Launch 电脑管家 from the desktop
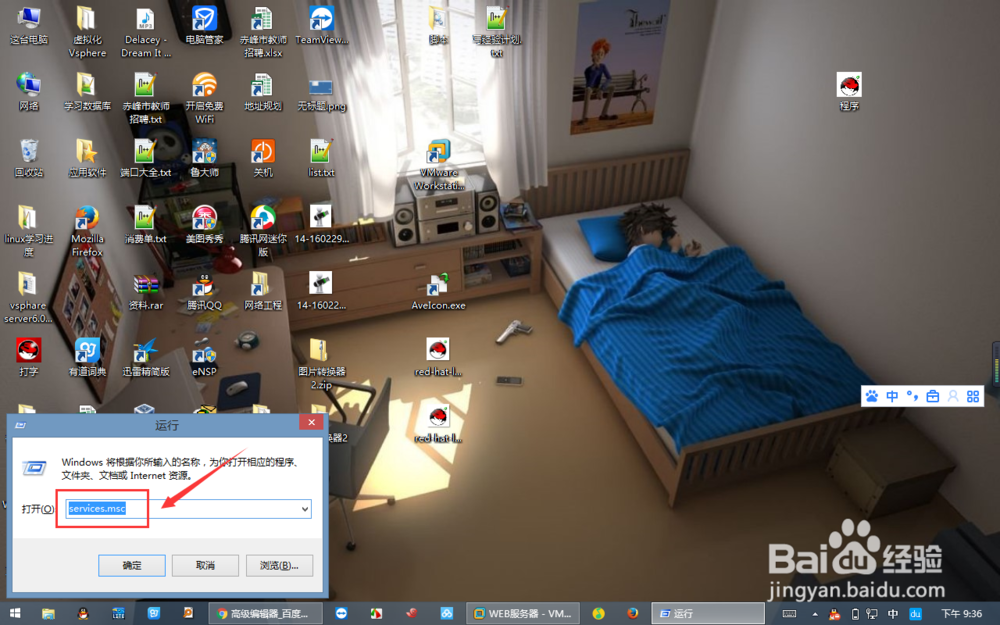1000x625 pixels. 204,26
